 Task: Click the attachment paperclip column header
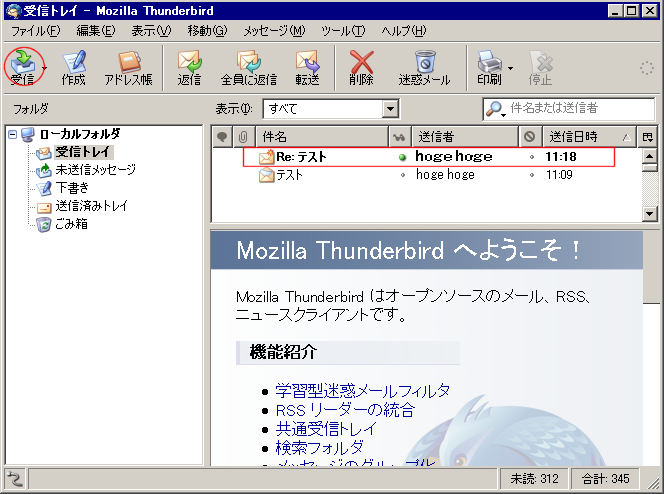click(243, 137)
